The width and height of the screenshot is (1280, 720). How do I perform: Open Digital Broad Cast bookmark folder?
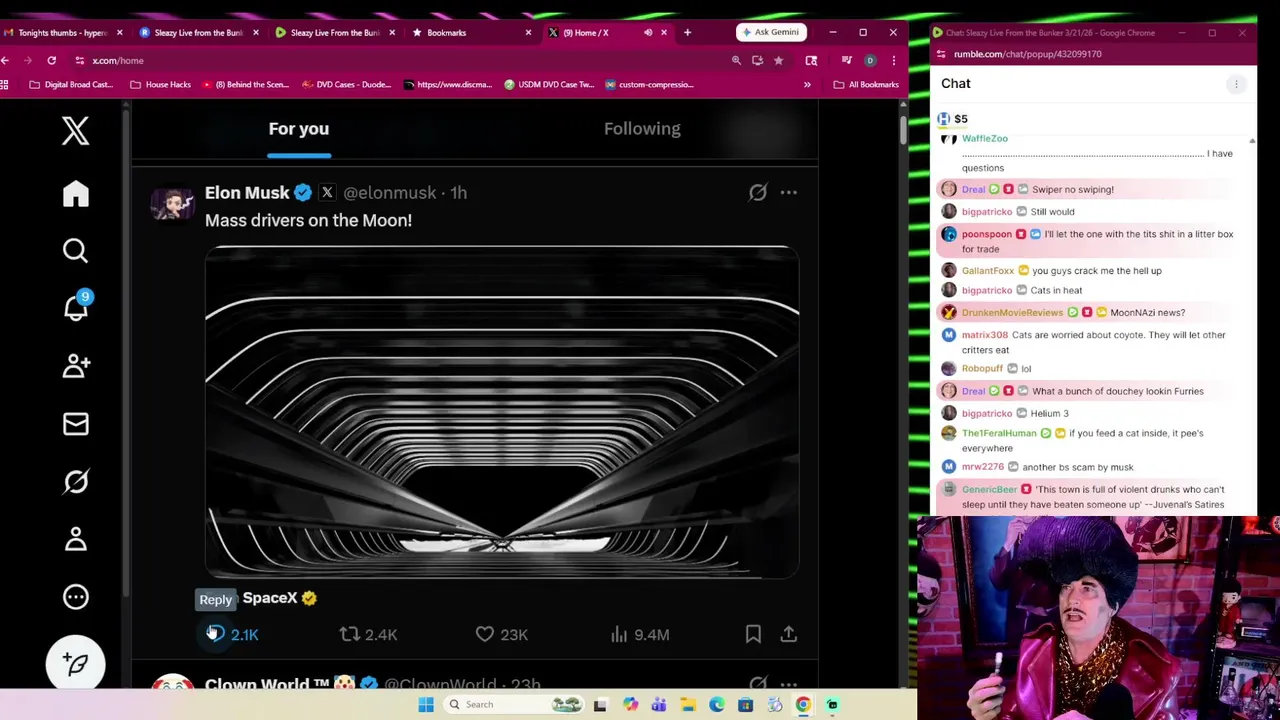[71, 84]
